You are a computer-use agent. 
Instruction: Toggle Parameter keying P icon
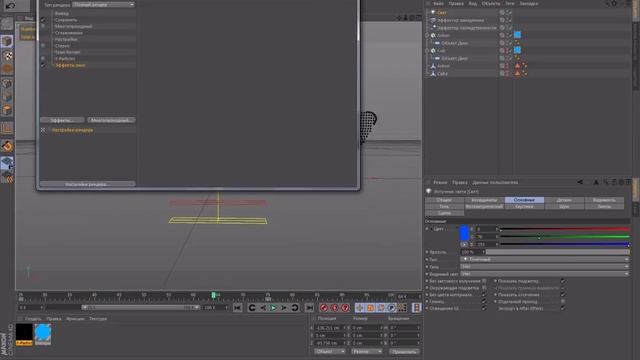click(x=391, y=308)
